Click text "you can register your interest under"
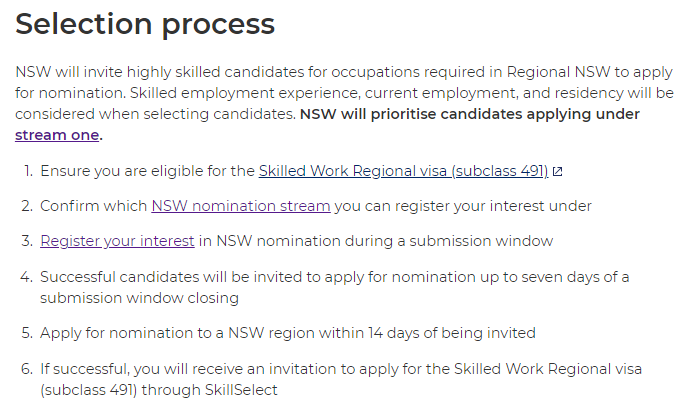The image size is (693, 416). click(463, 206)
